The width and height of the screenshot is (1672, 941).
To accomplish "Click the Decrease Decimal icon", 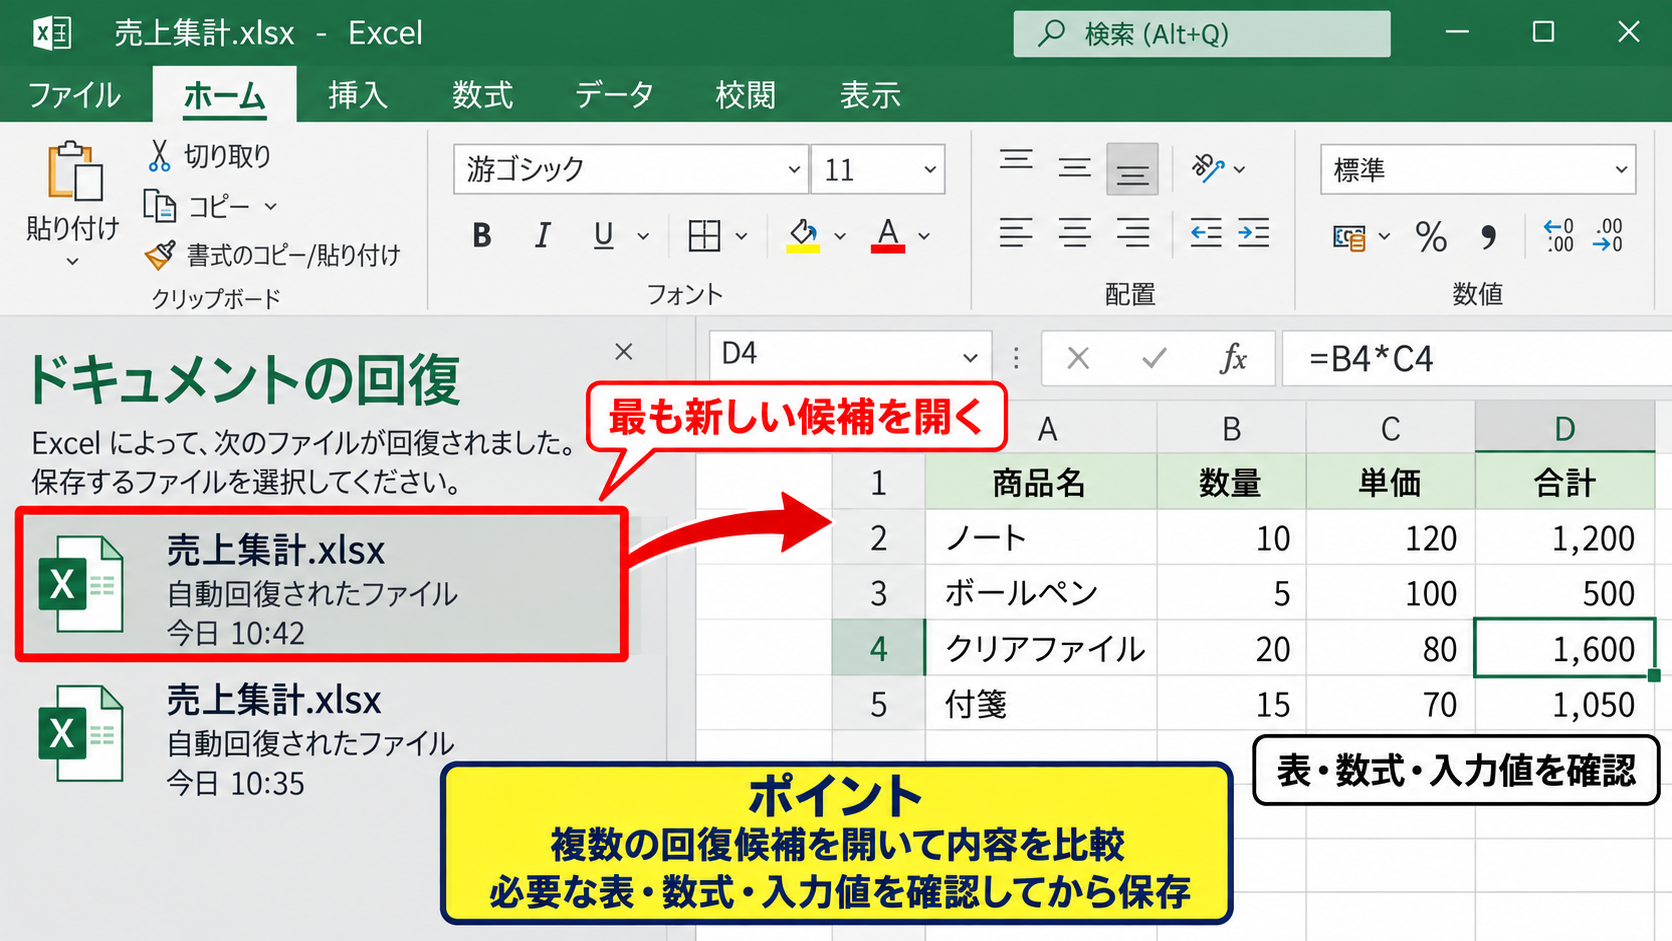I will 1608,235.
